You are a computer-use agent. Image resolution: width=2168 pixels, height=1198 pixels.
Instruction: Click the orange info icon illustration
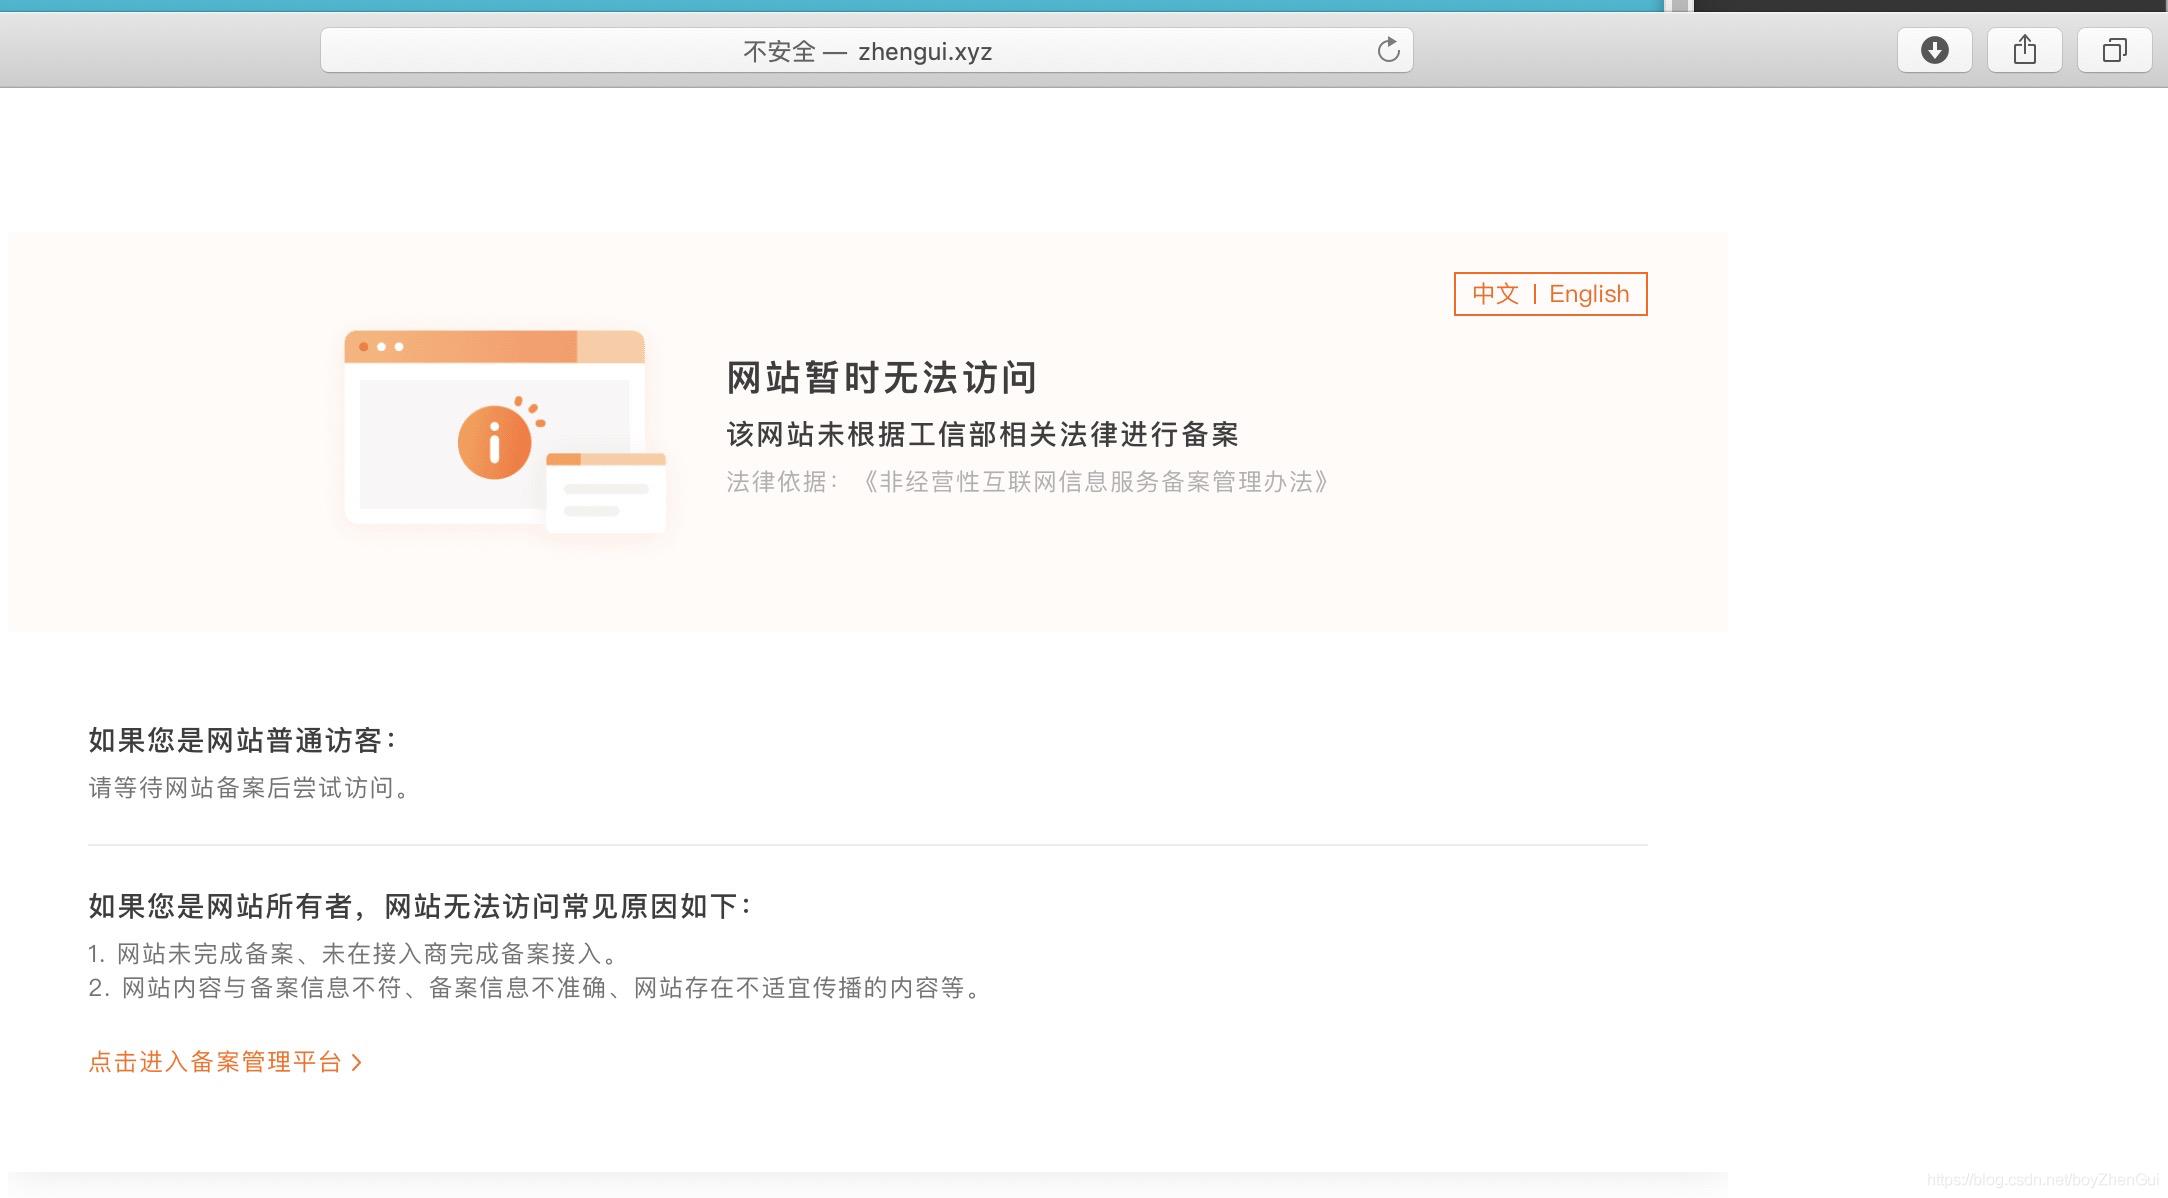[x=494, y=442]
